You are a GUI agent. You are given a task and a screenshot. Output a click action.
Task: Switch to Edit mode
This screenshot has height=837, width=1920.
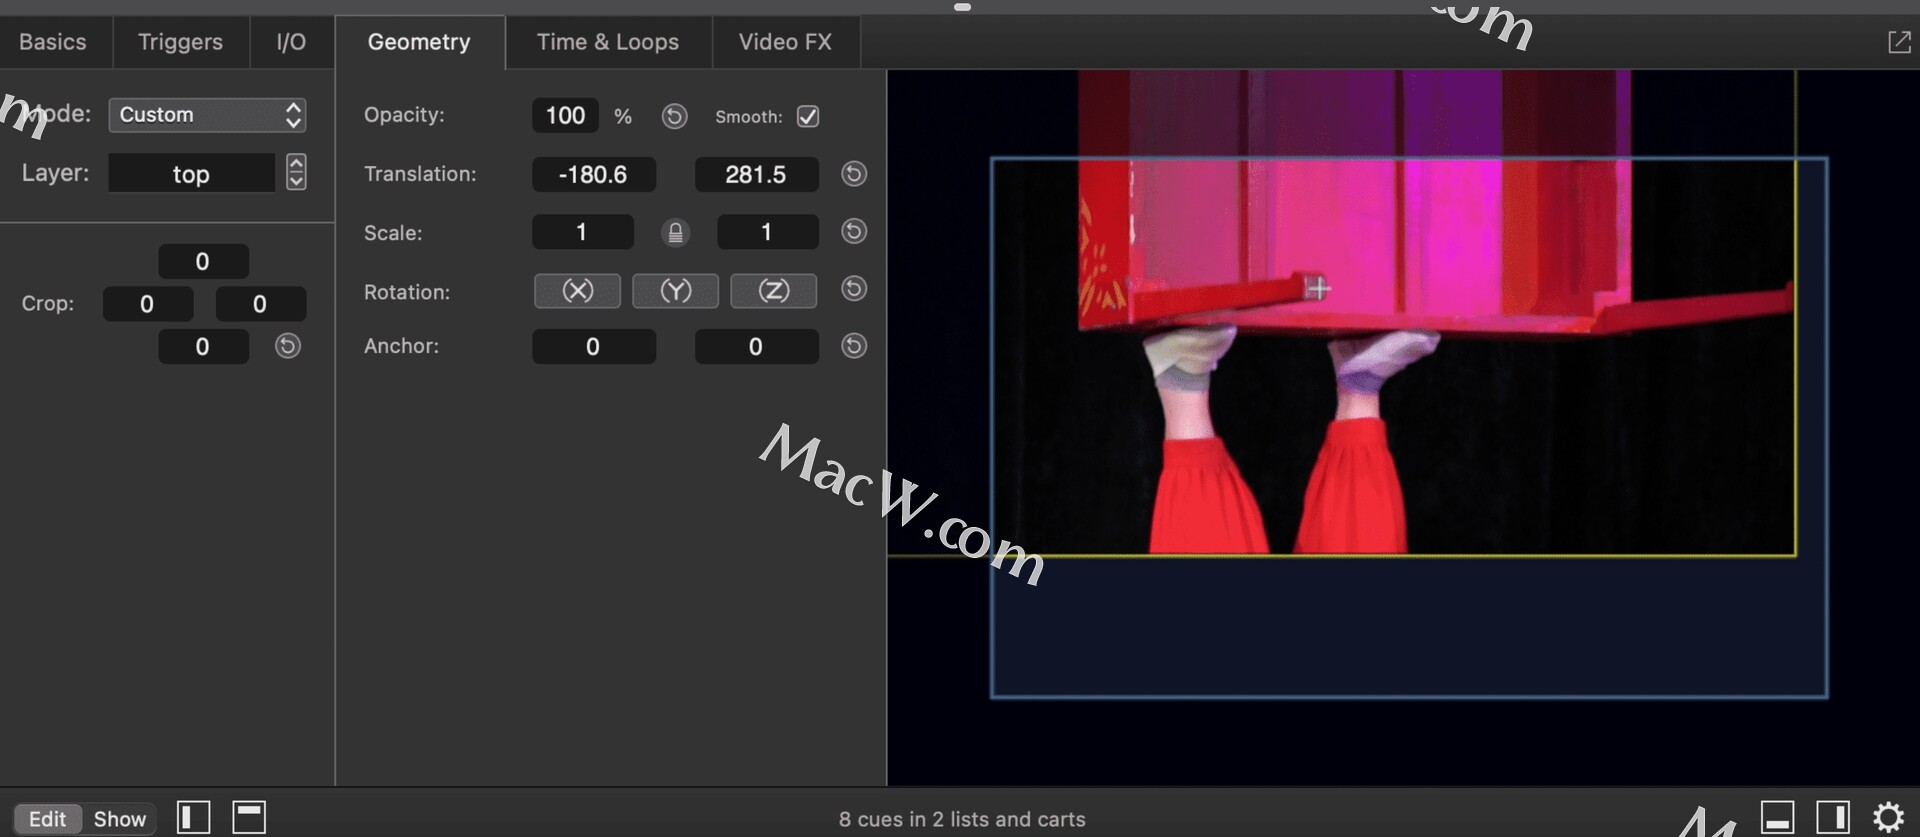click(47, 819)
